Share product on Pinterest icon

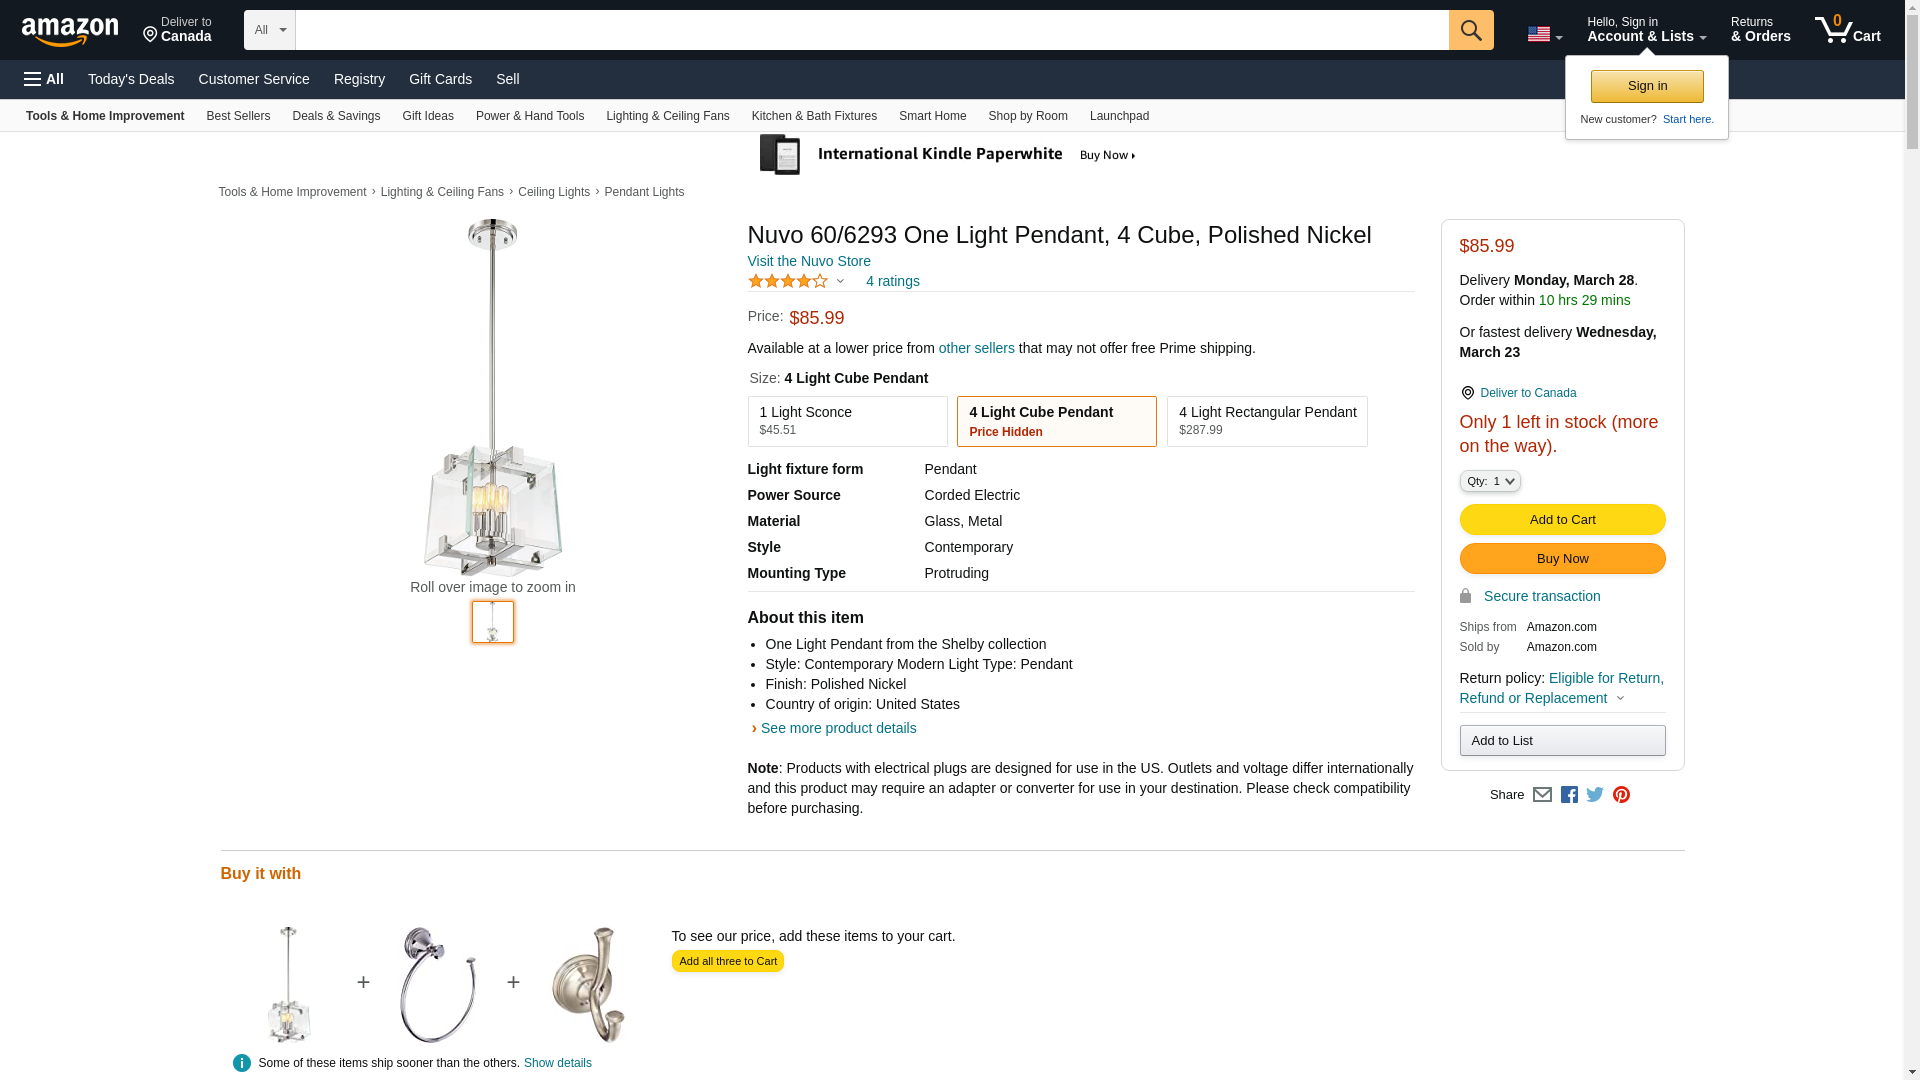point(1621,795)
